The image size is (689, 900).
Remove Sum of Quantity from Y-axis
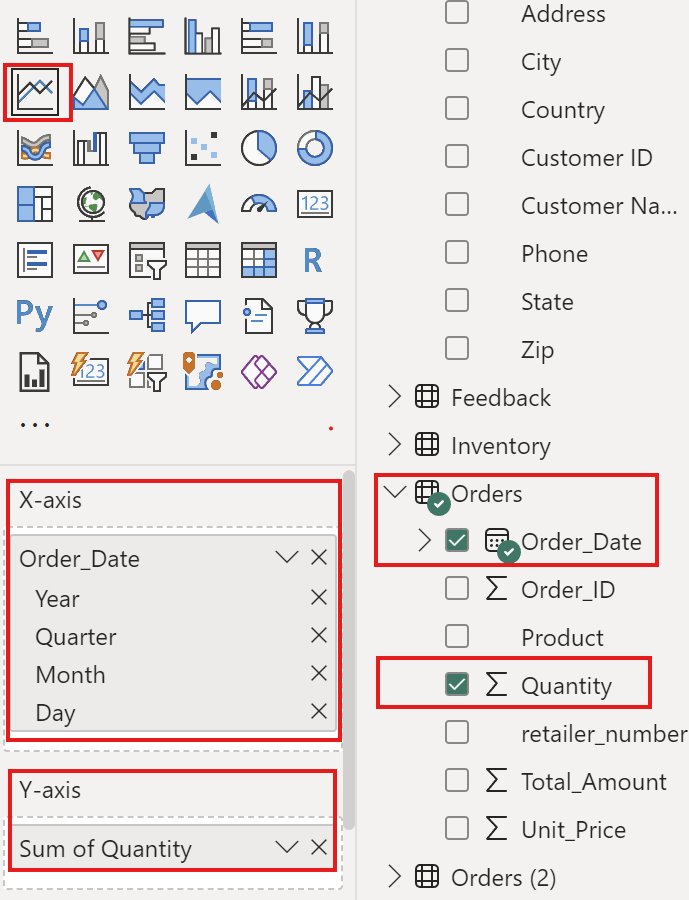click(x=319, y=848)
